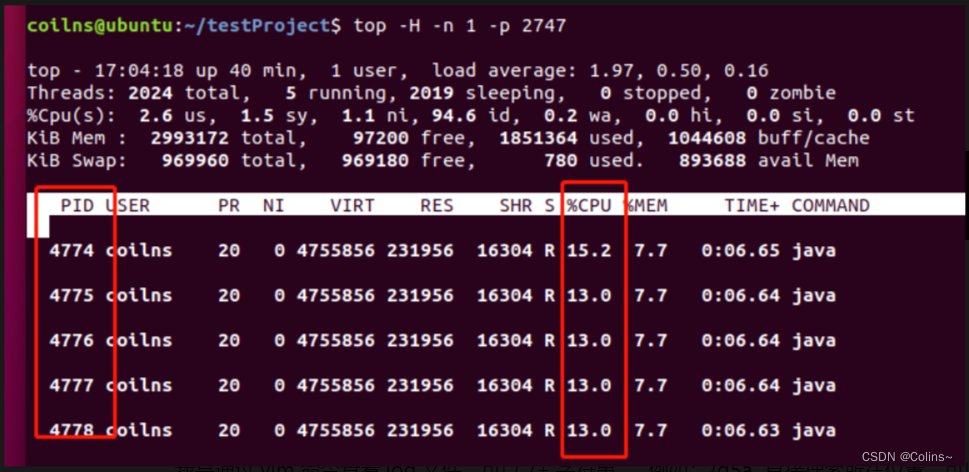
Task: Click TIME+ '0:06.65' in the 4774 row
Action: [x=740, y=250]
